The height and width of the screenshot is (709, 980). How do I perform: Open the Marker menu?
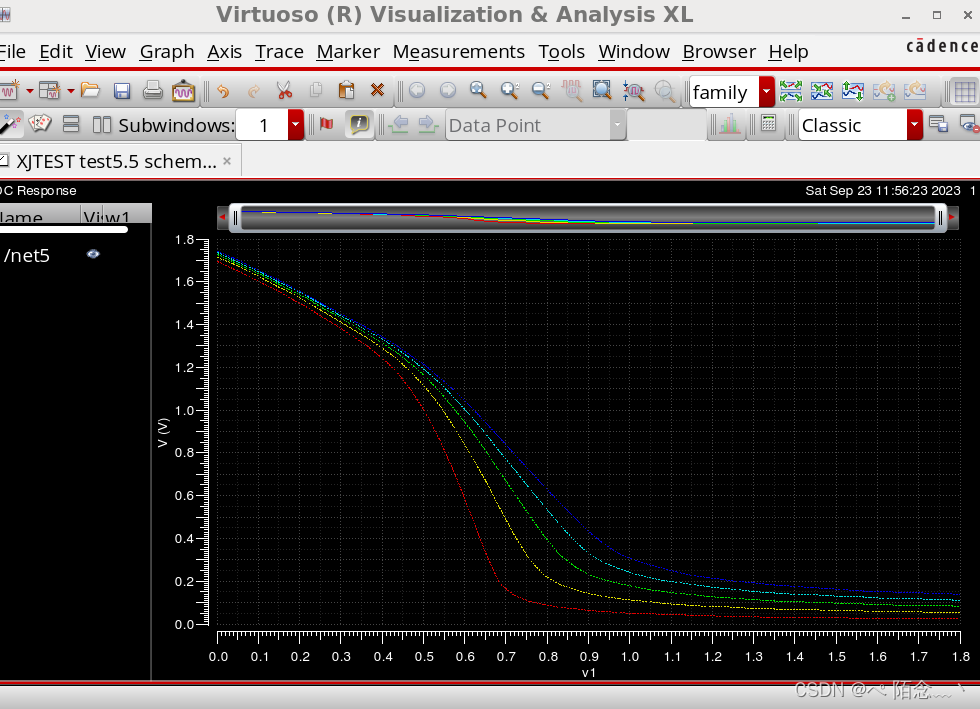(x=348, y=52)
